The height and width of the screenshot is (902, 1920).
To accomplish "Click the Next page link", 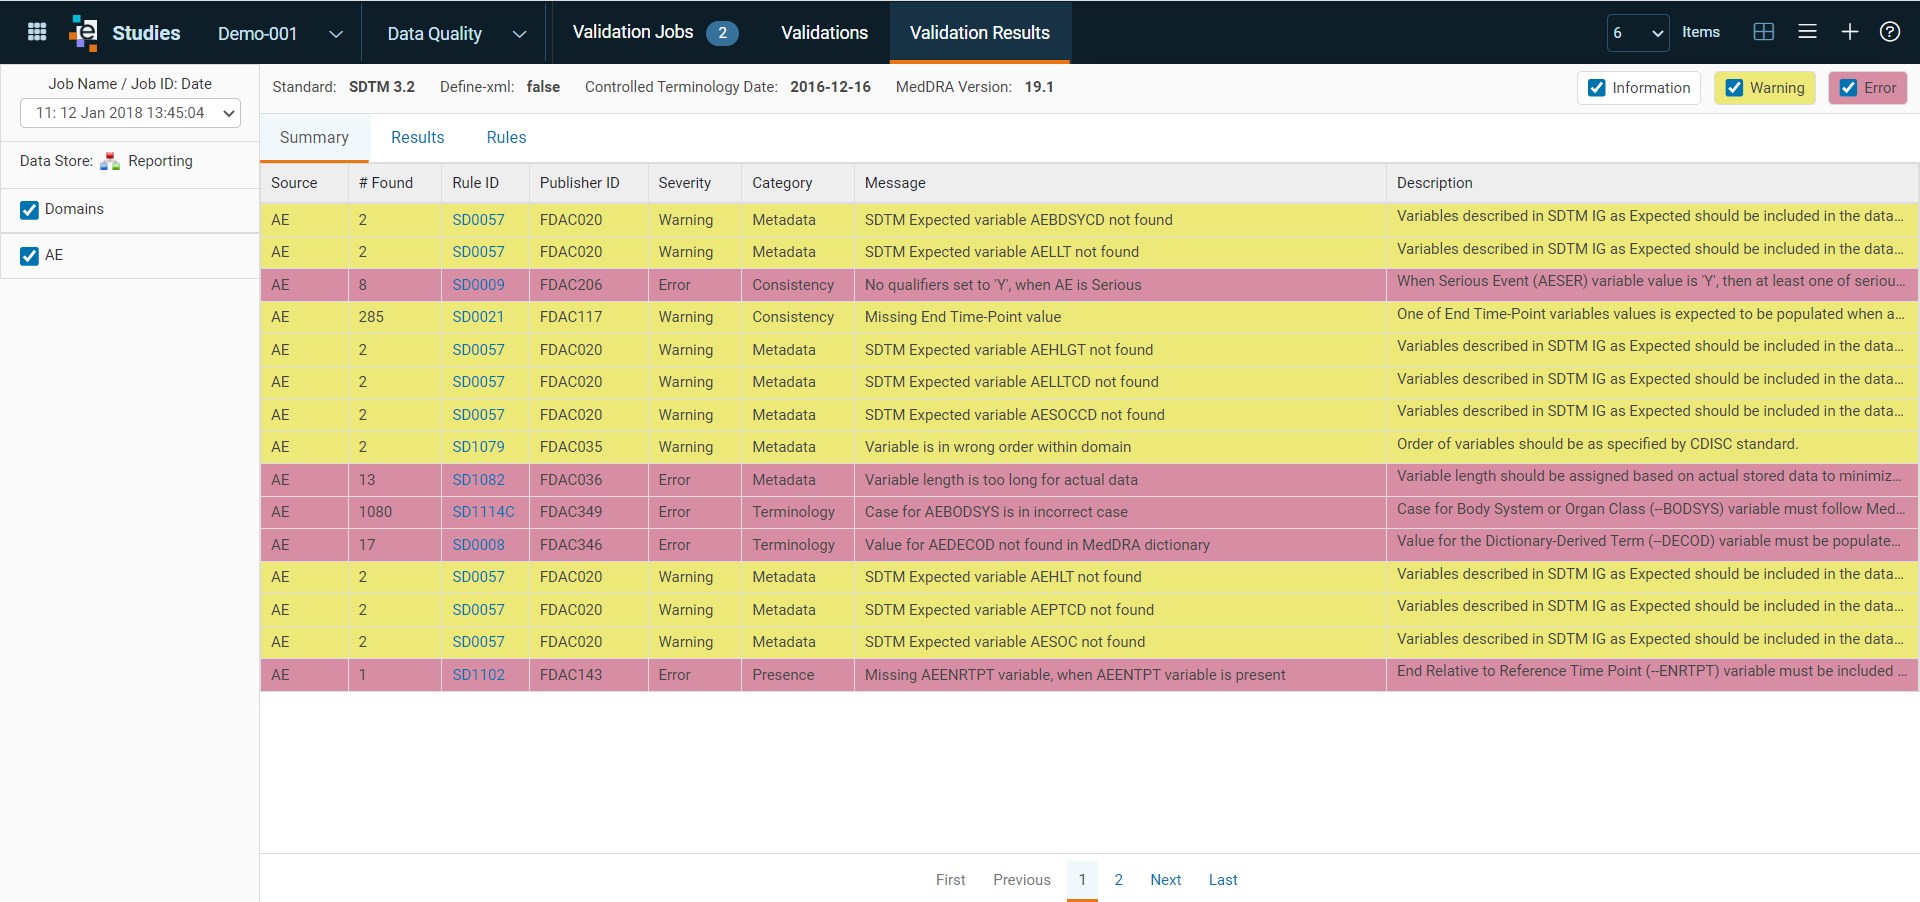I will point(1165,880).
